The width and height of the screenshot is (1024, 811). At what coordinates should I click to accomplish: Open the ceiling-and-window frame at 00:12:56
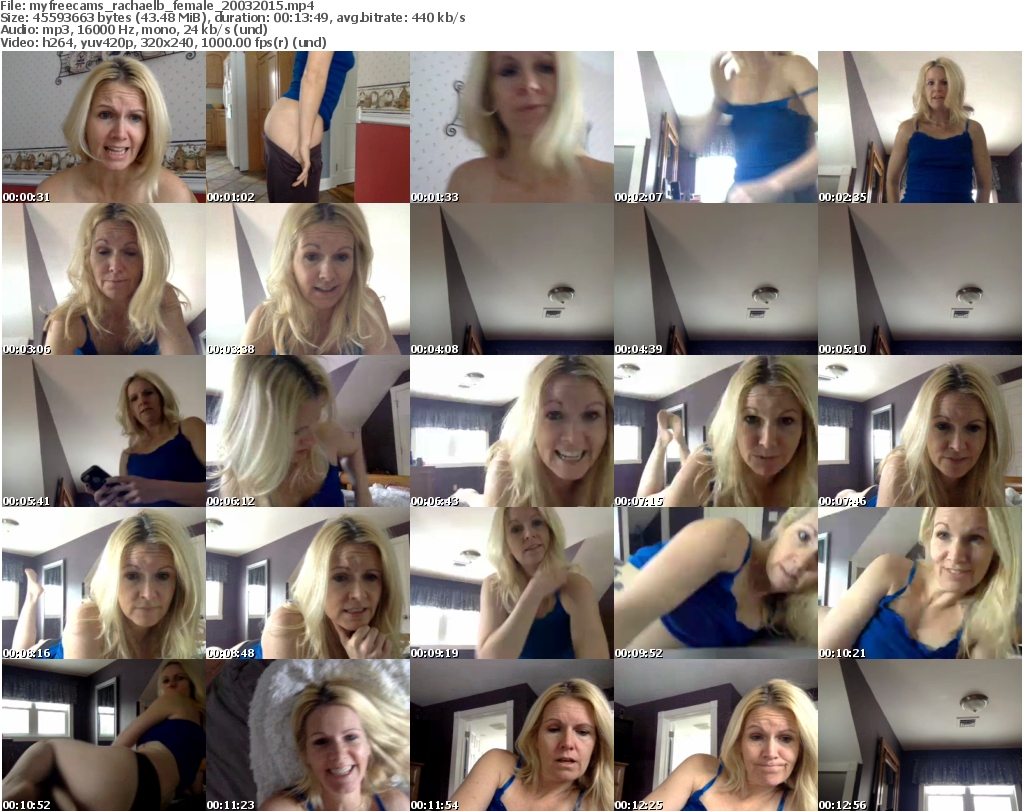tap(920, 735)
